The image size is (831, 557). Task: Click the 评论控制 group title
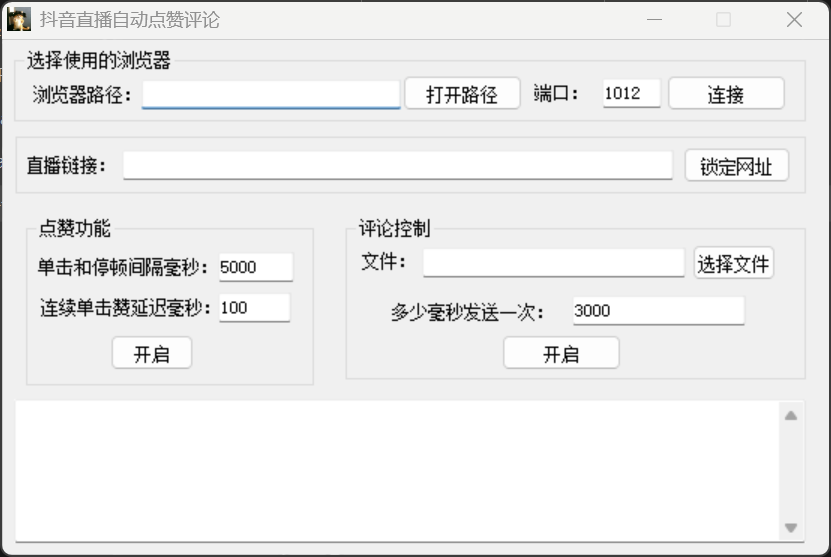(x=394, y=228)
